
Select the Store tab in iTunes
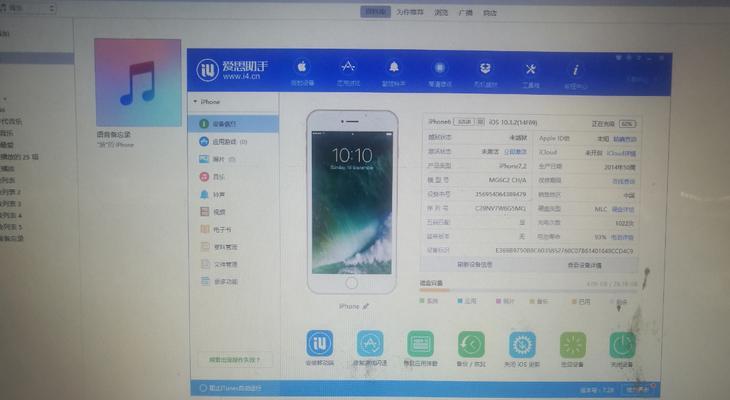[490, 13]
